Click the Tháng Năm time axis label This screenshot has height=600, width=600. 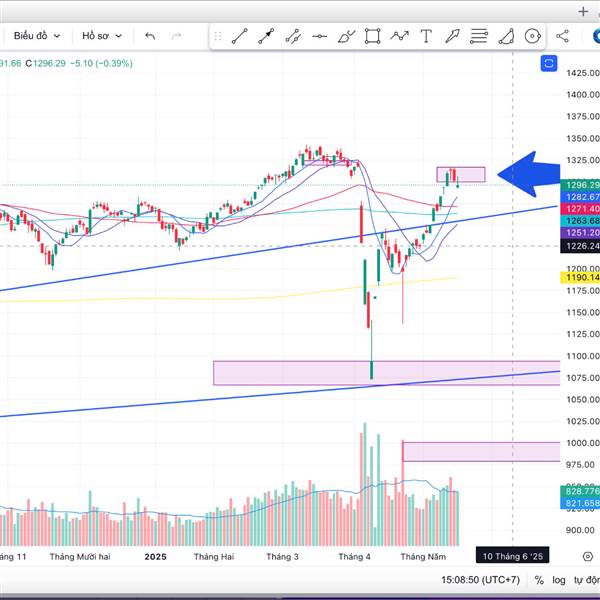(423, 557)
